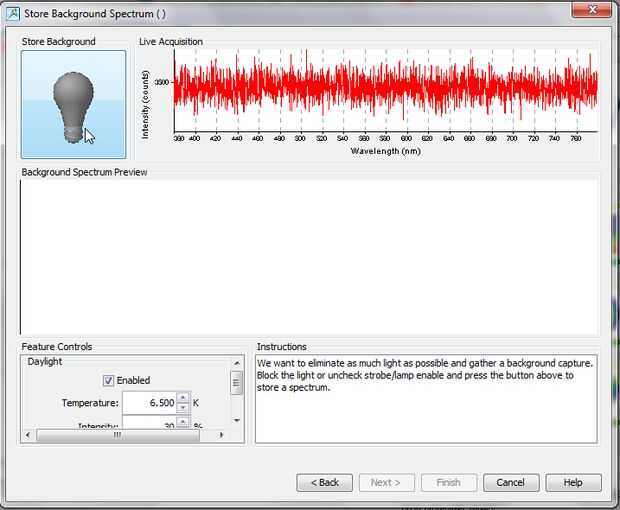Uncheck the Daylight Enabled checkbox

point(108,380)
